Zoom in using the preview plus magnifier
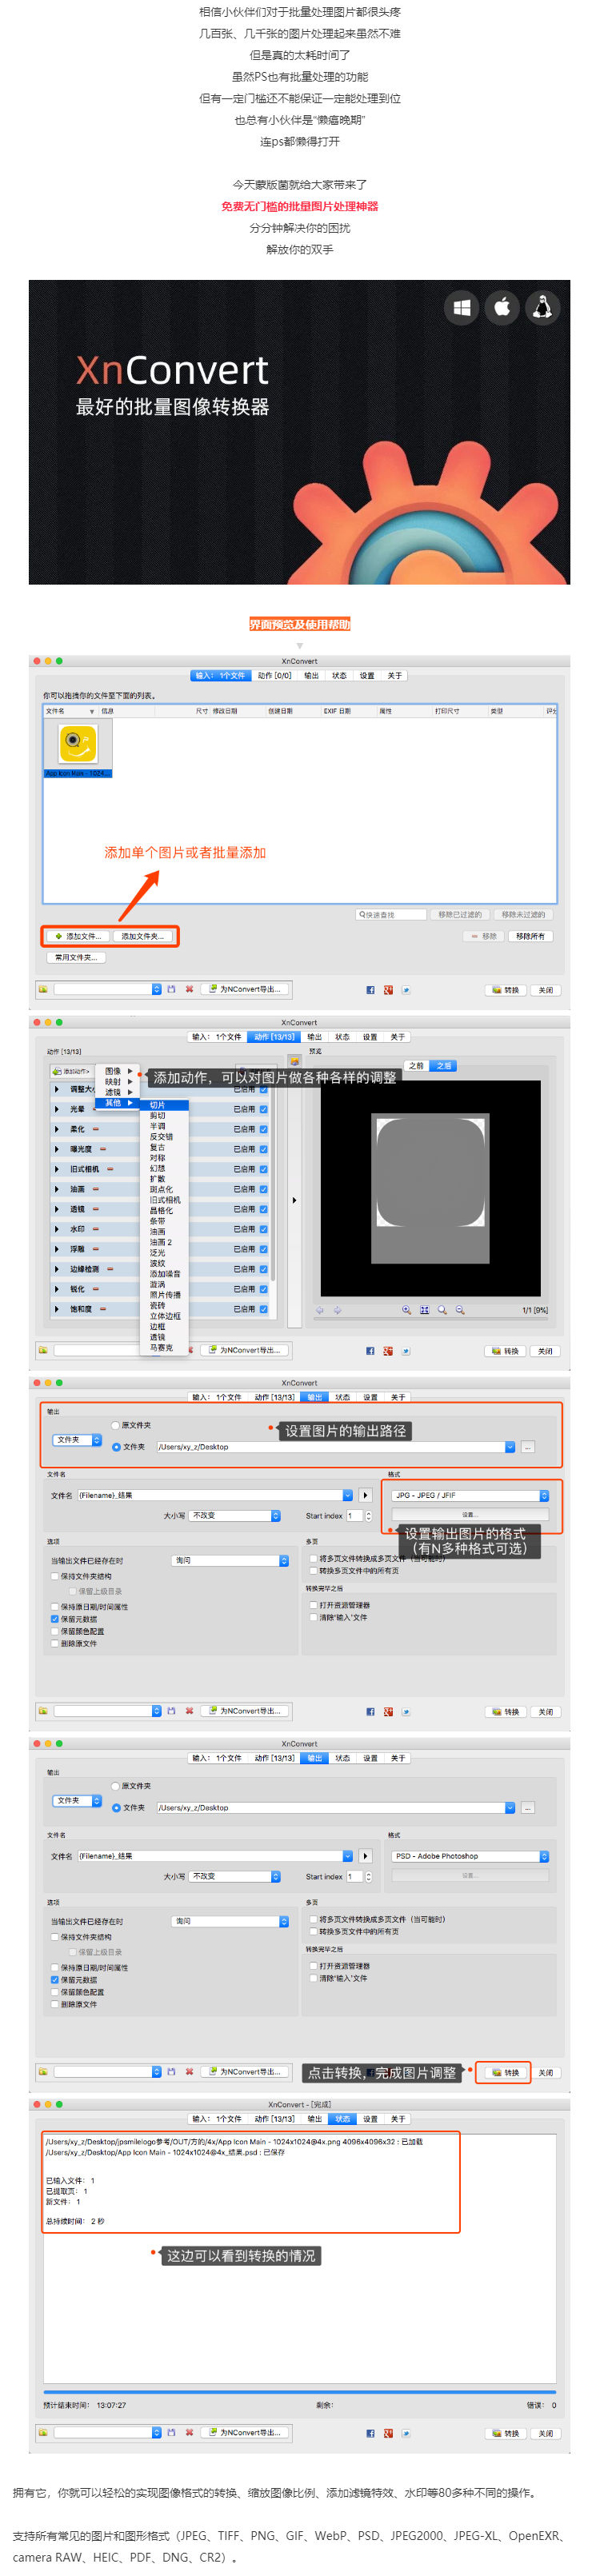This screenshot has height=2576, width=600. [x=406, y=1310]
